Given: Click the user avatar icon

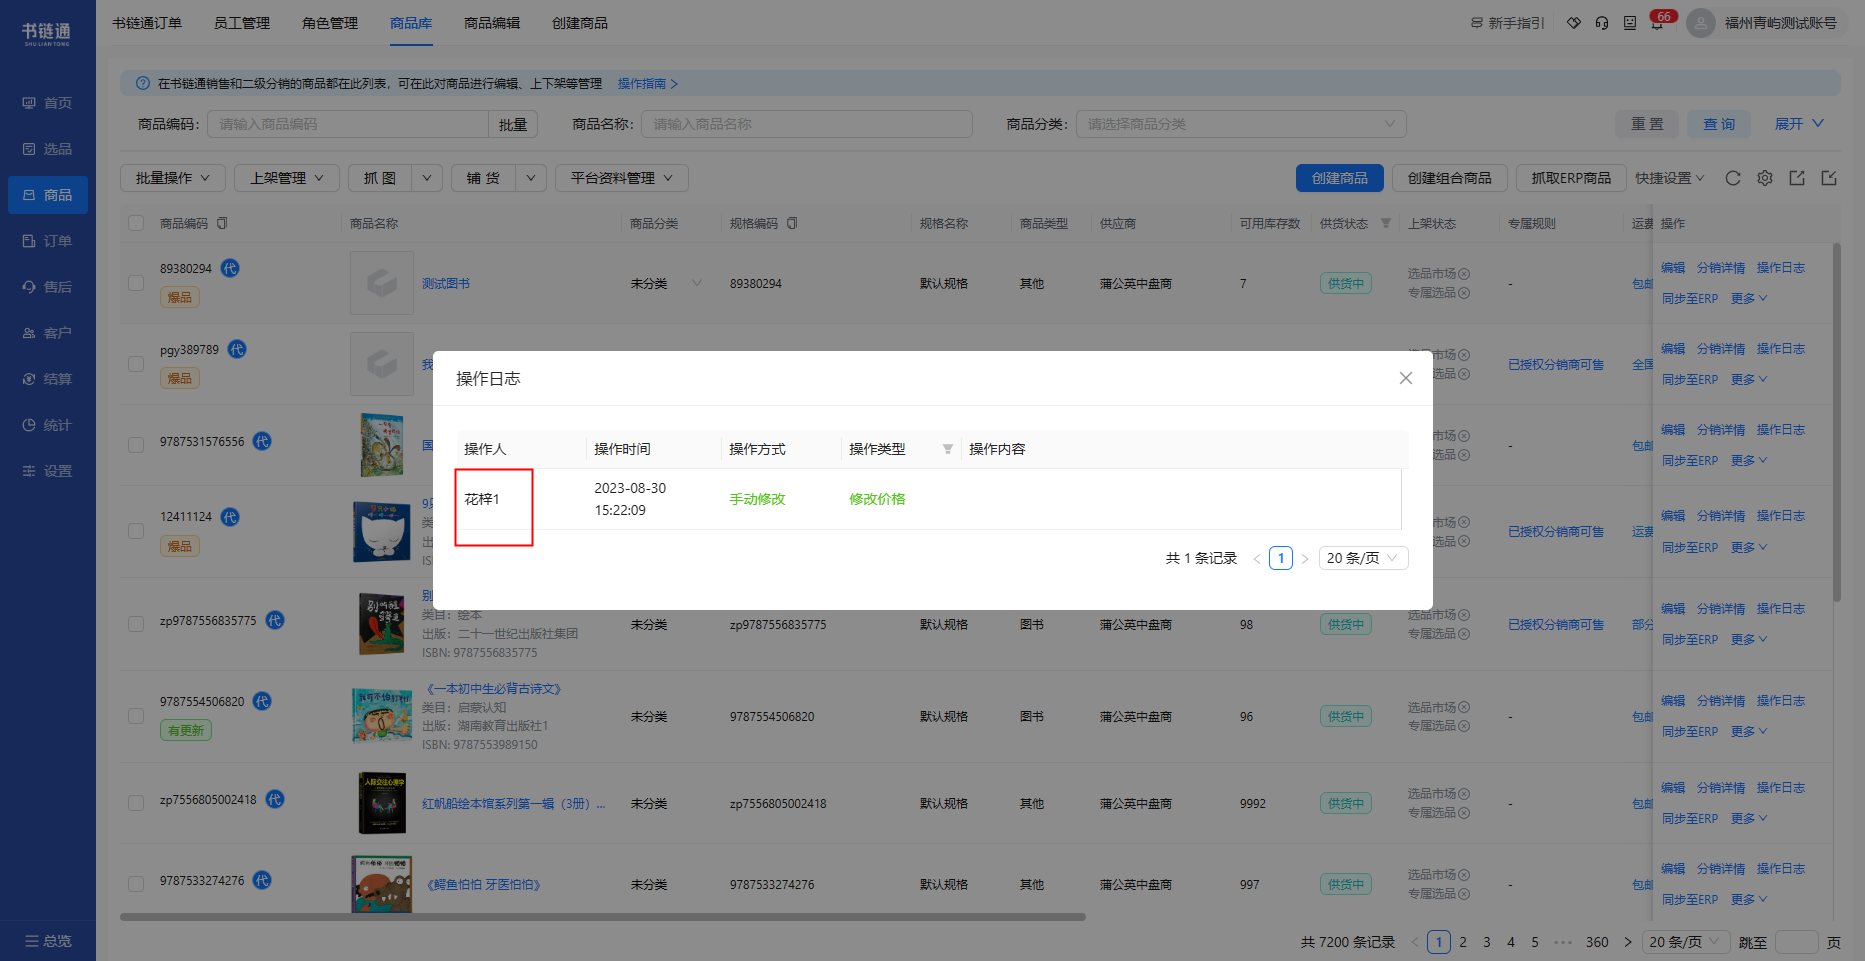Looking at the screenshot, I should pos(1701,23).
